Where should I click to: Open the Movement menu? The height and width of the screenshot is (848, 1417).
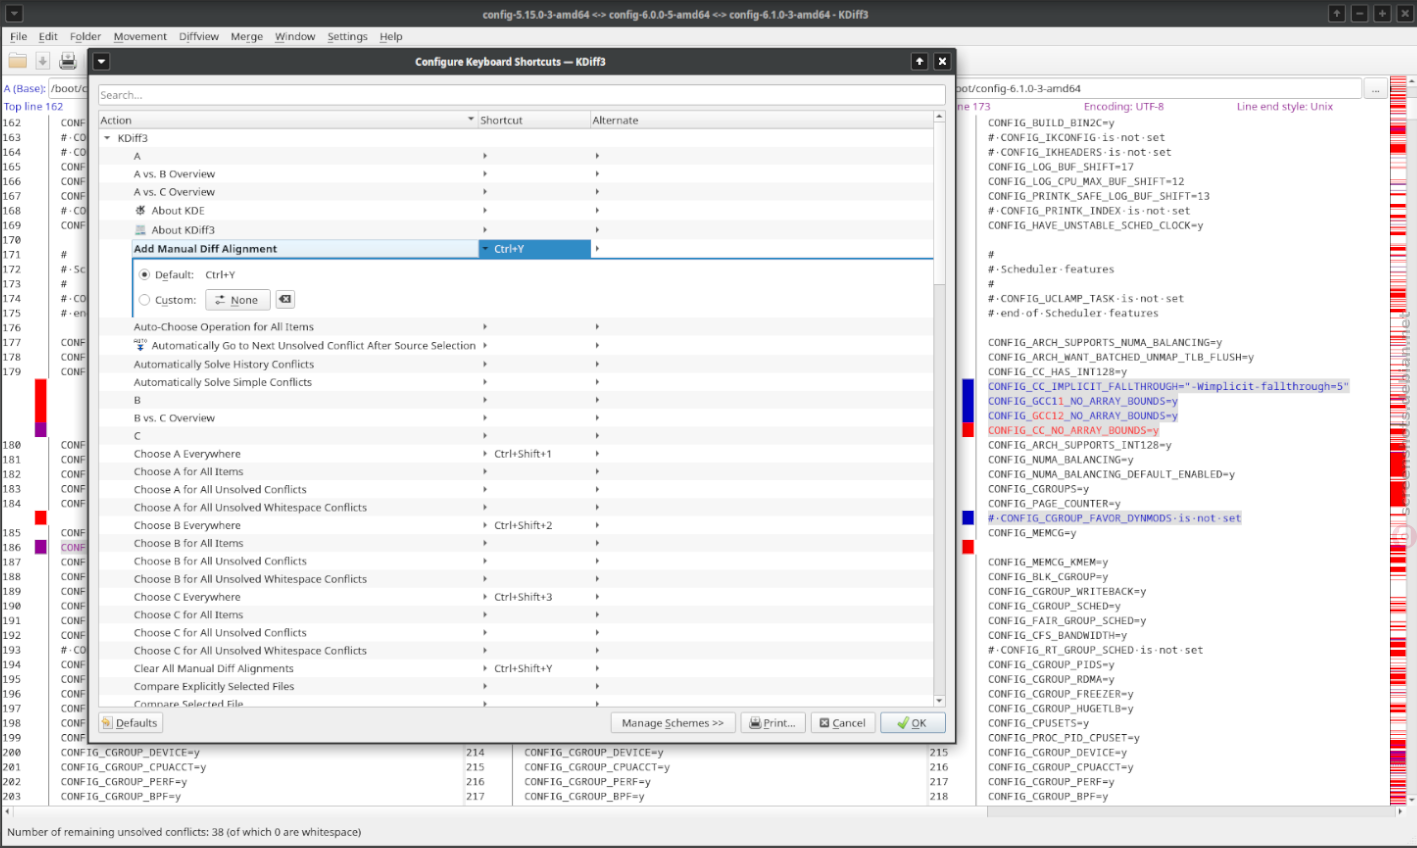coord(140,37)
